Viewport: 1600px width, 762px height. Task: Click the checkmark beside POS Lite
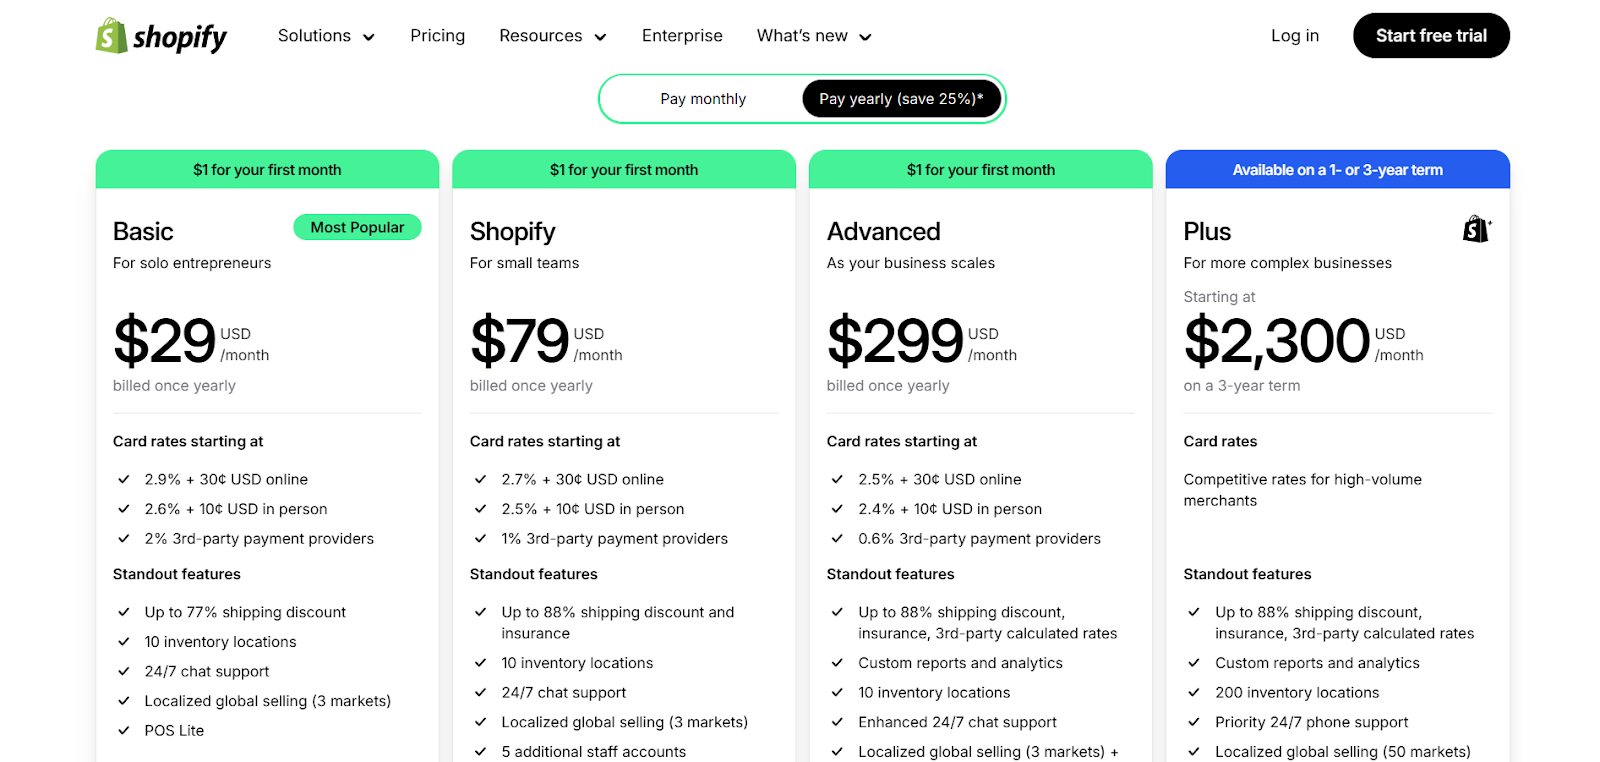coord(124,730)
